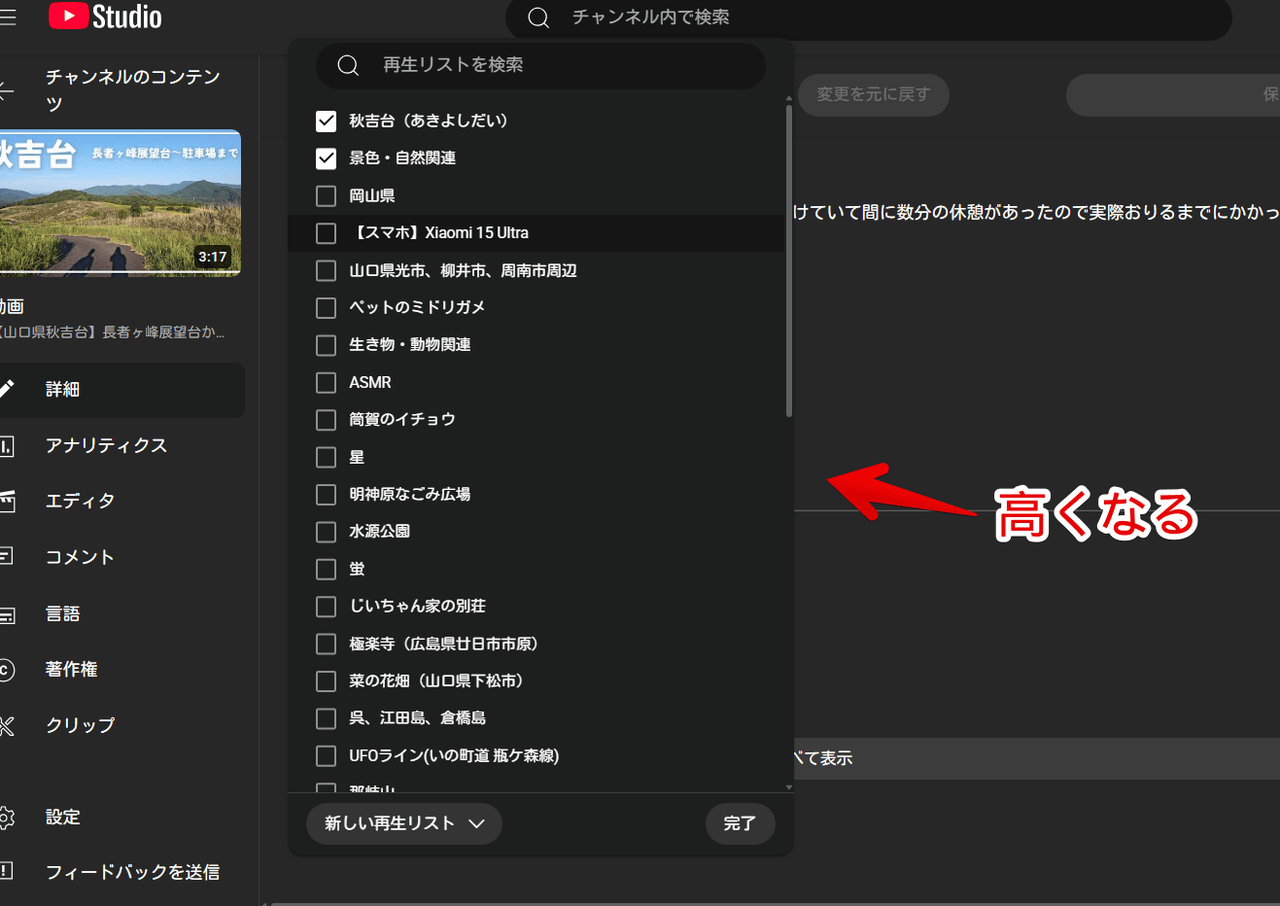Viewport: 1280px width, 906px height.
Task: Click the channel search magnifier icon
Action: [x=539, y=18]
